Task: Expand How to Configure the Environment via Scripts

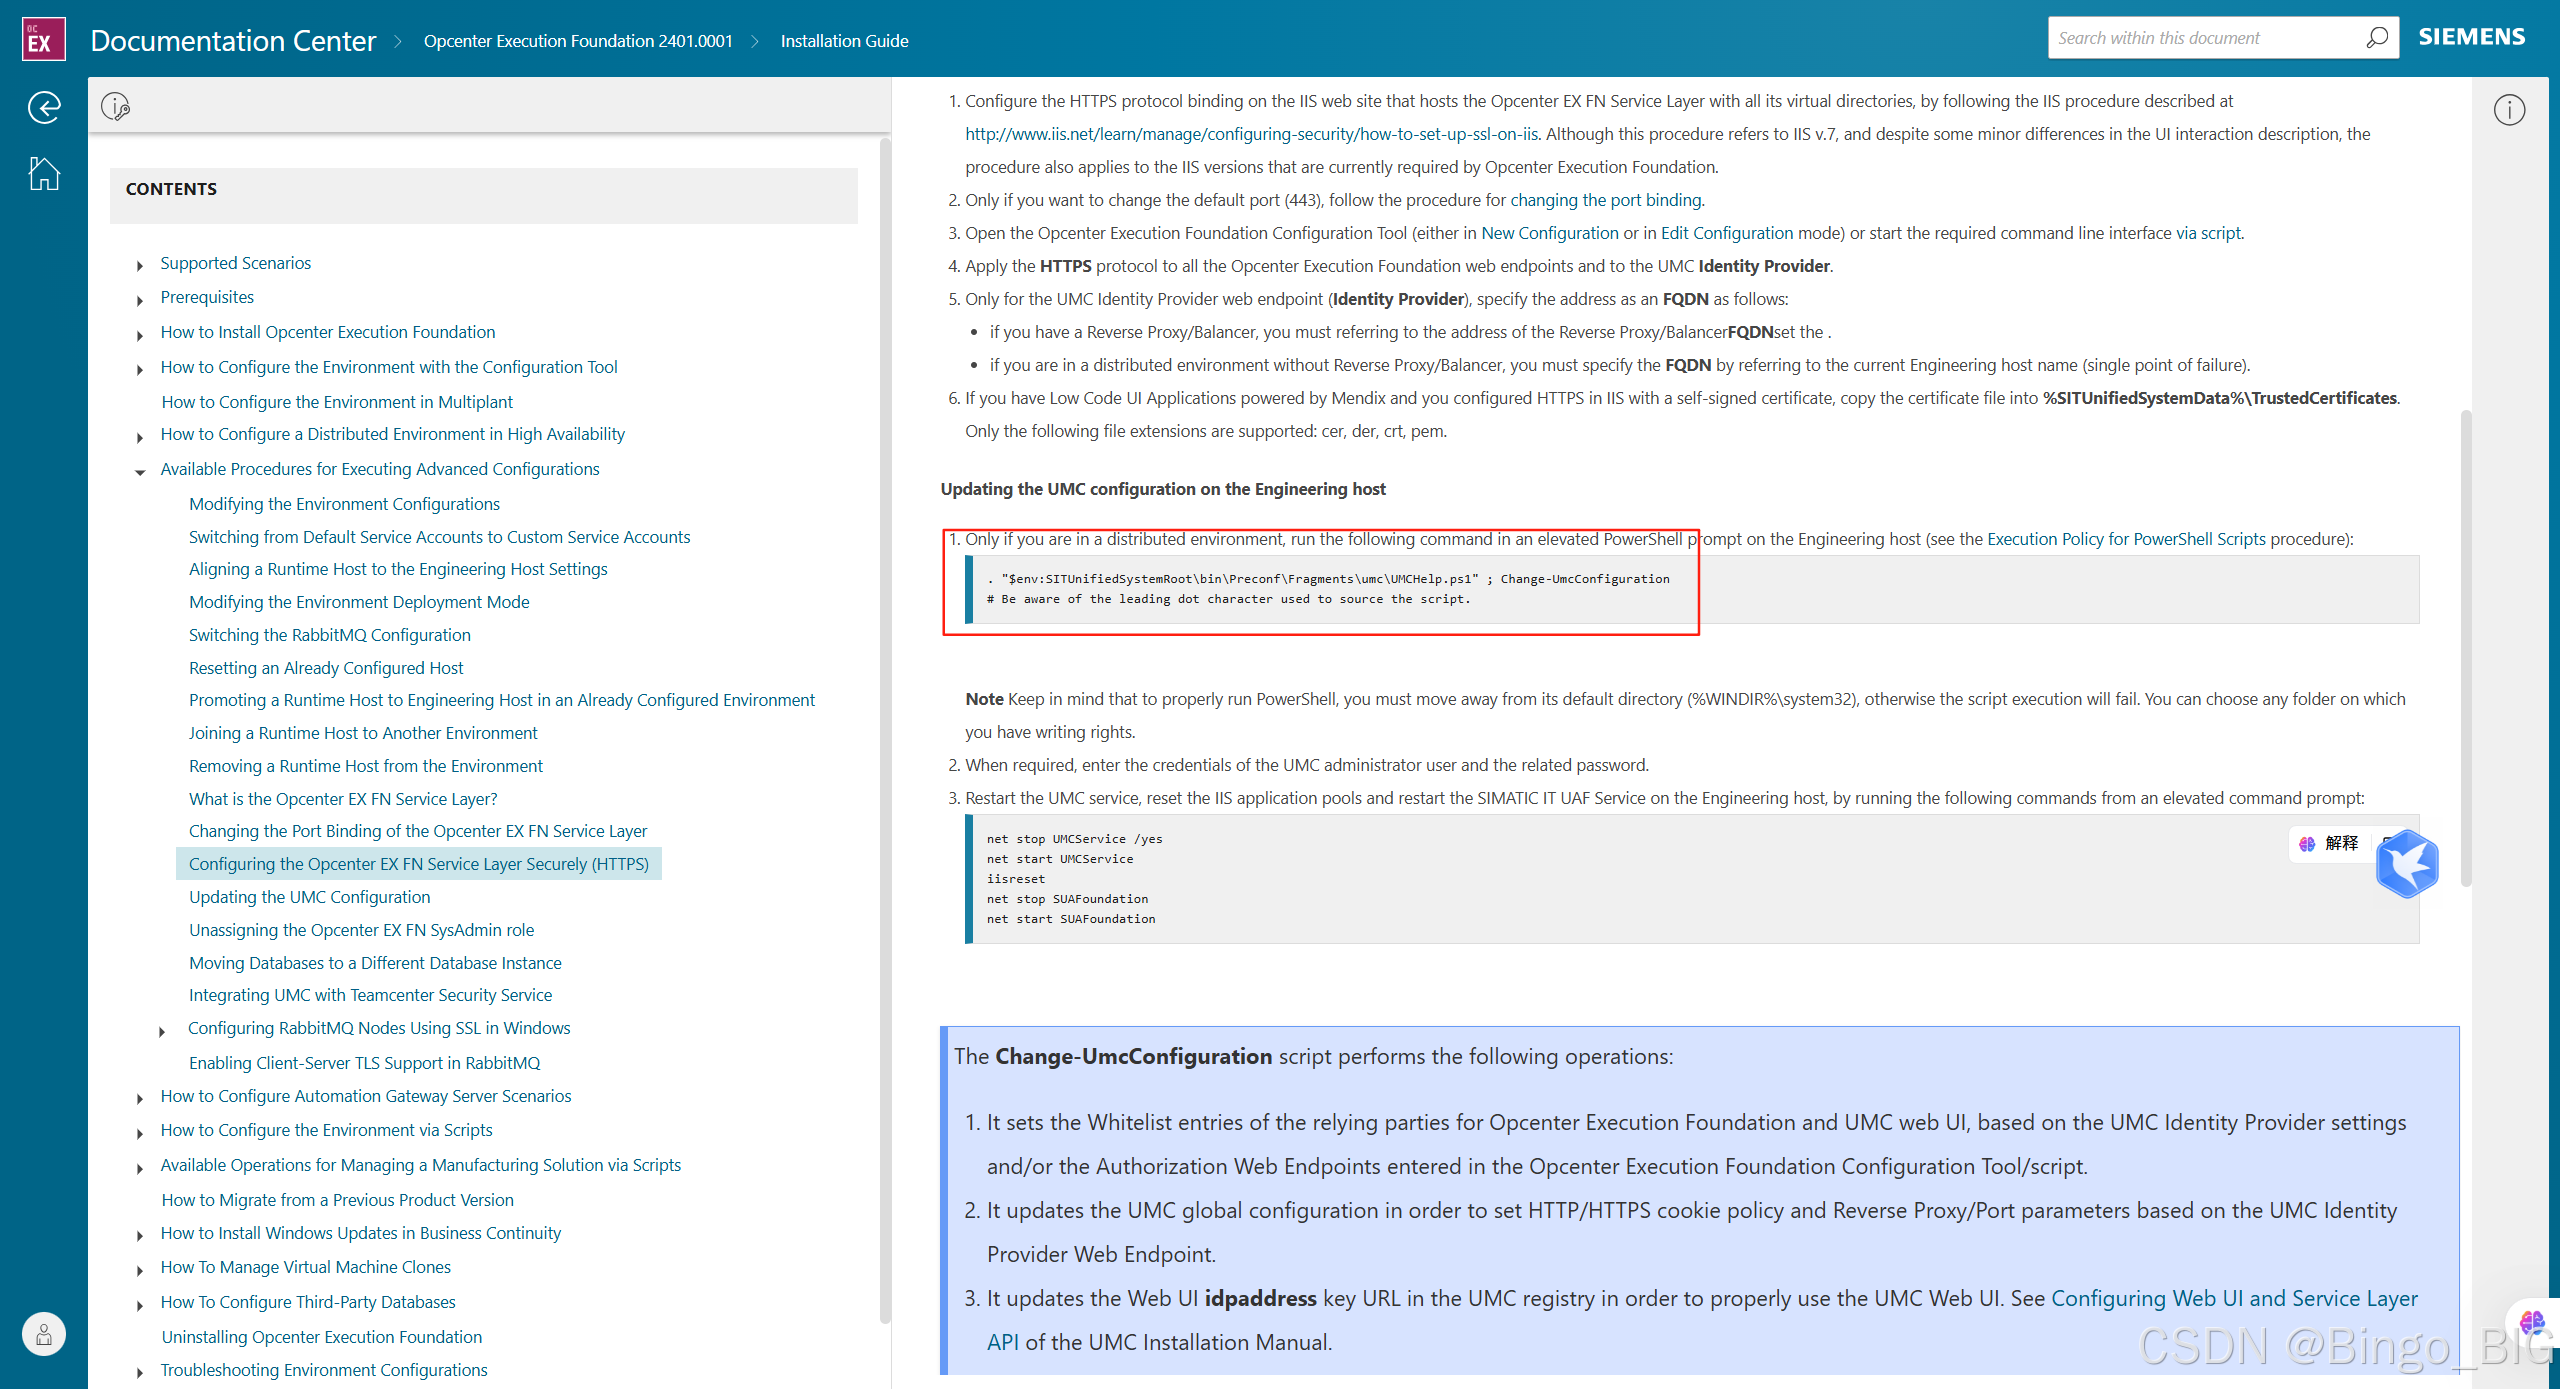Action: [x=140, y=1133]
